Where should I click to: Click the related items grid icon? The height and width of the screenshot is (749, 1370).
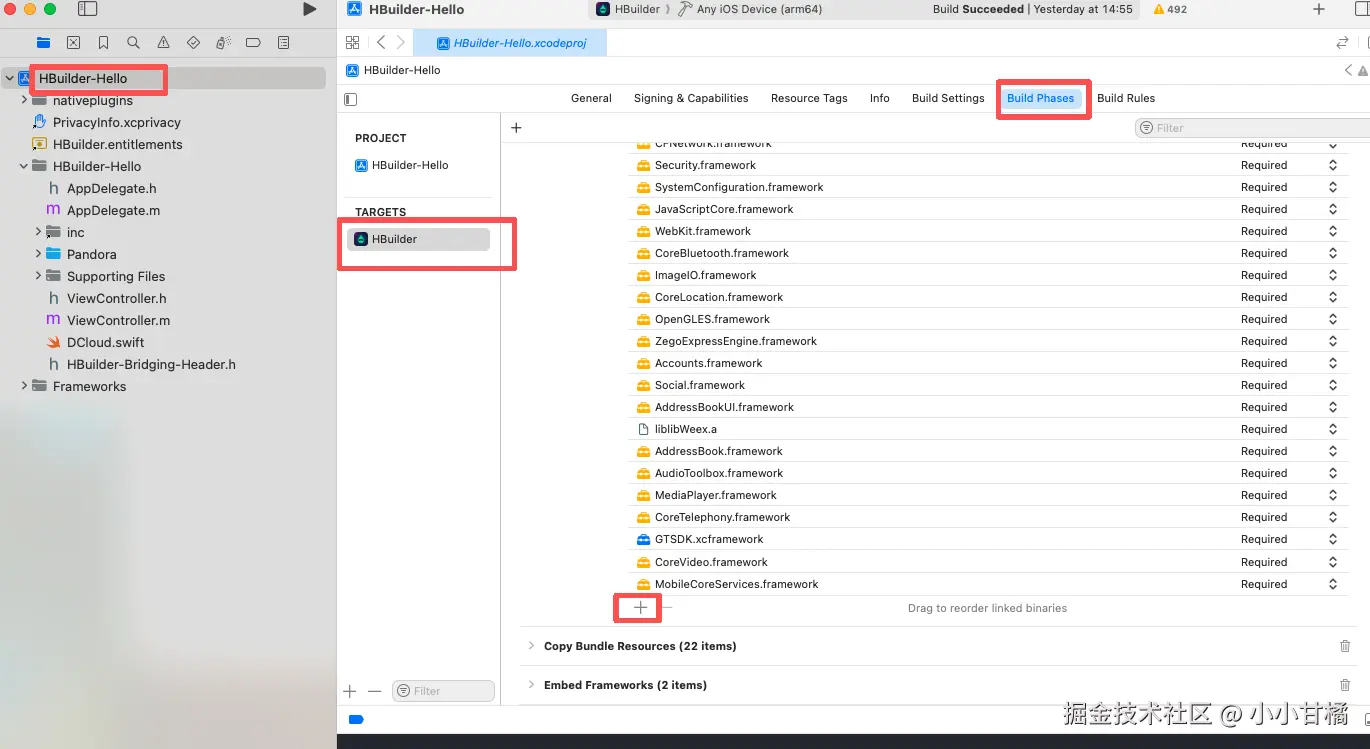coord(352,43)
